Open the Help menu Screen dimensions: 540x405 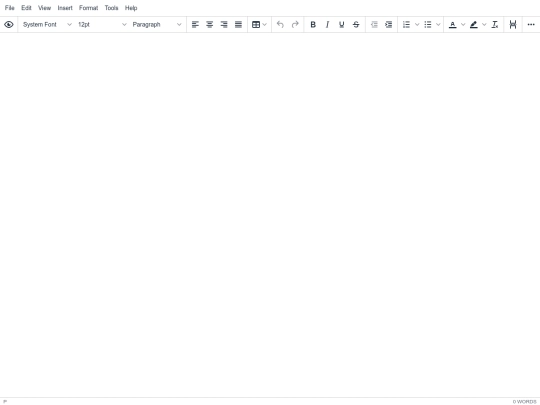point(131,8)
